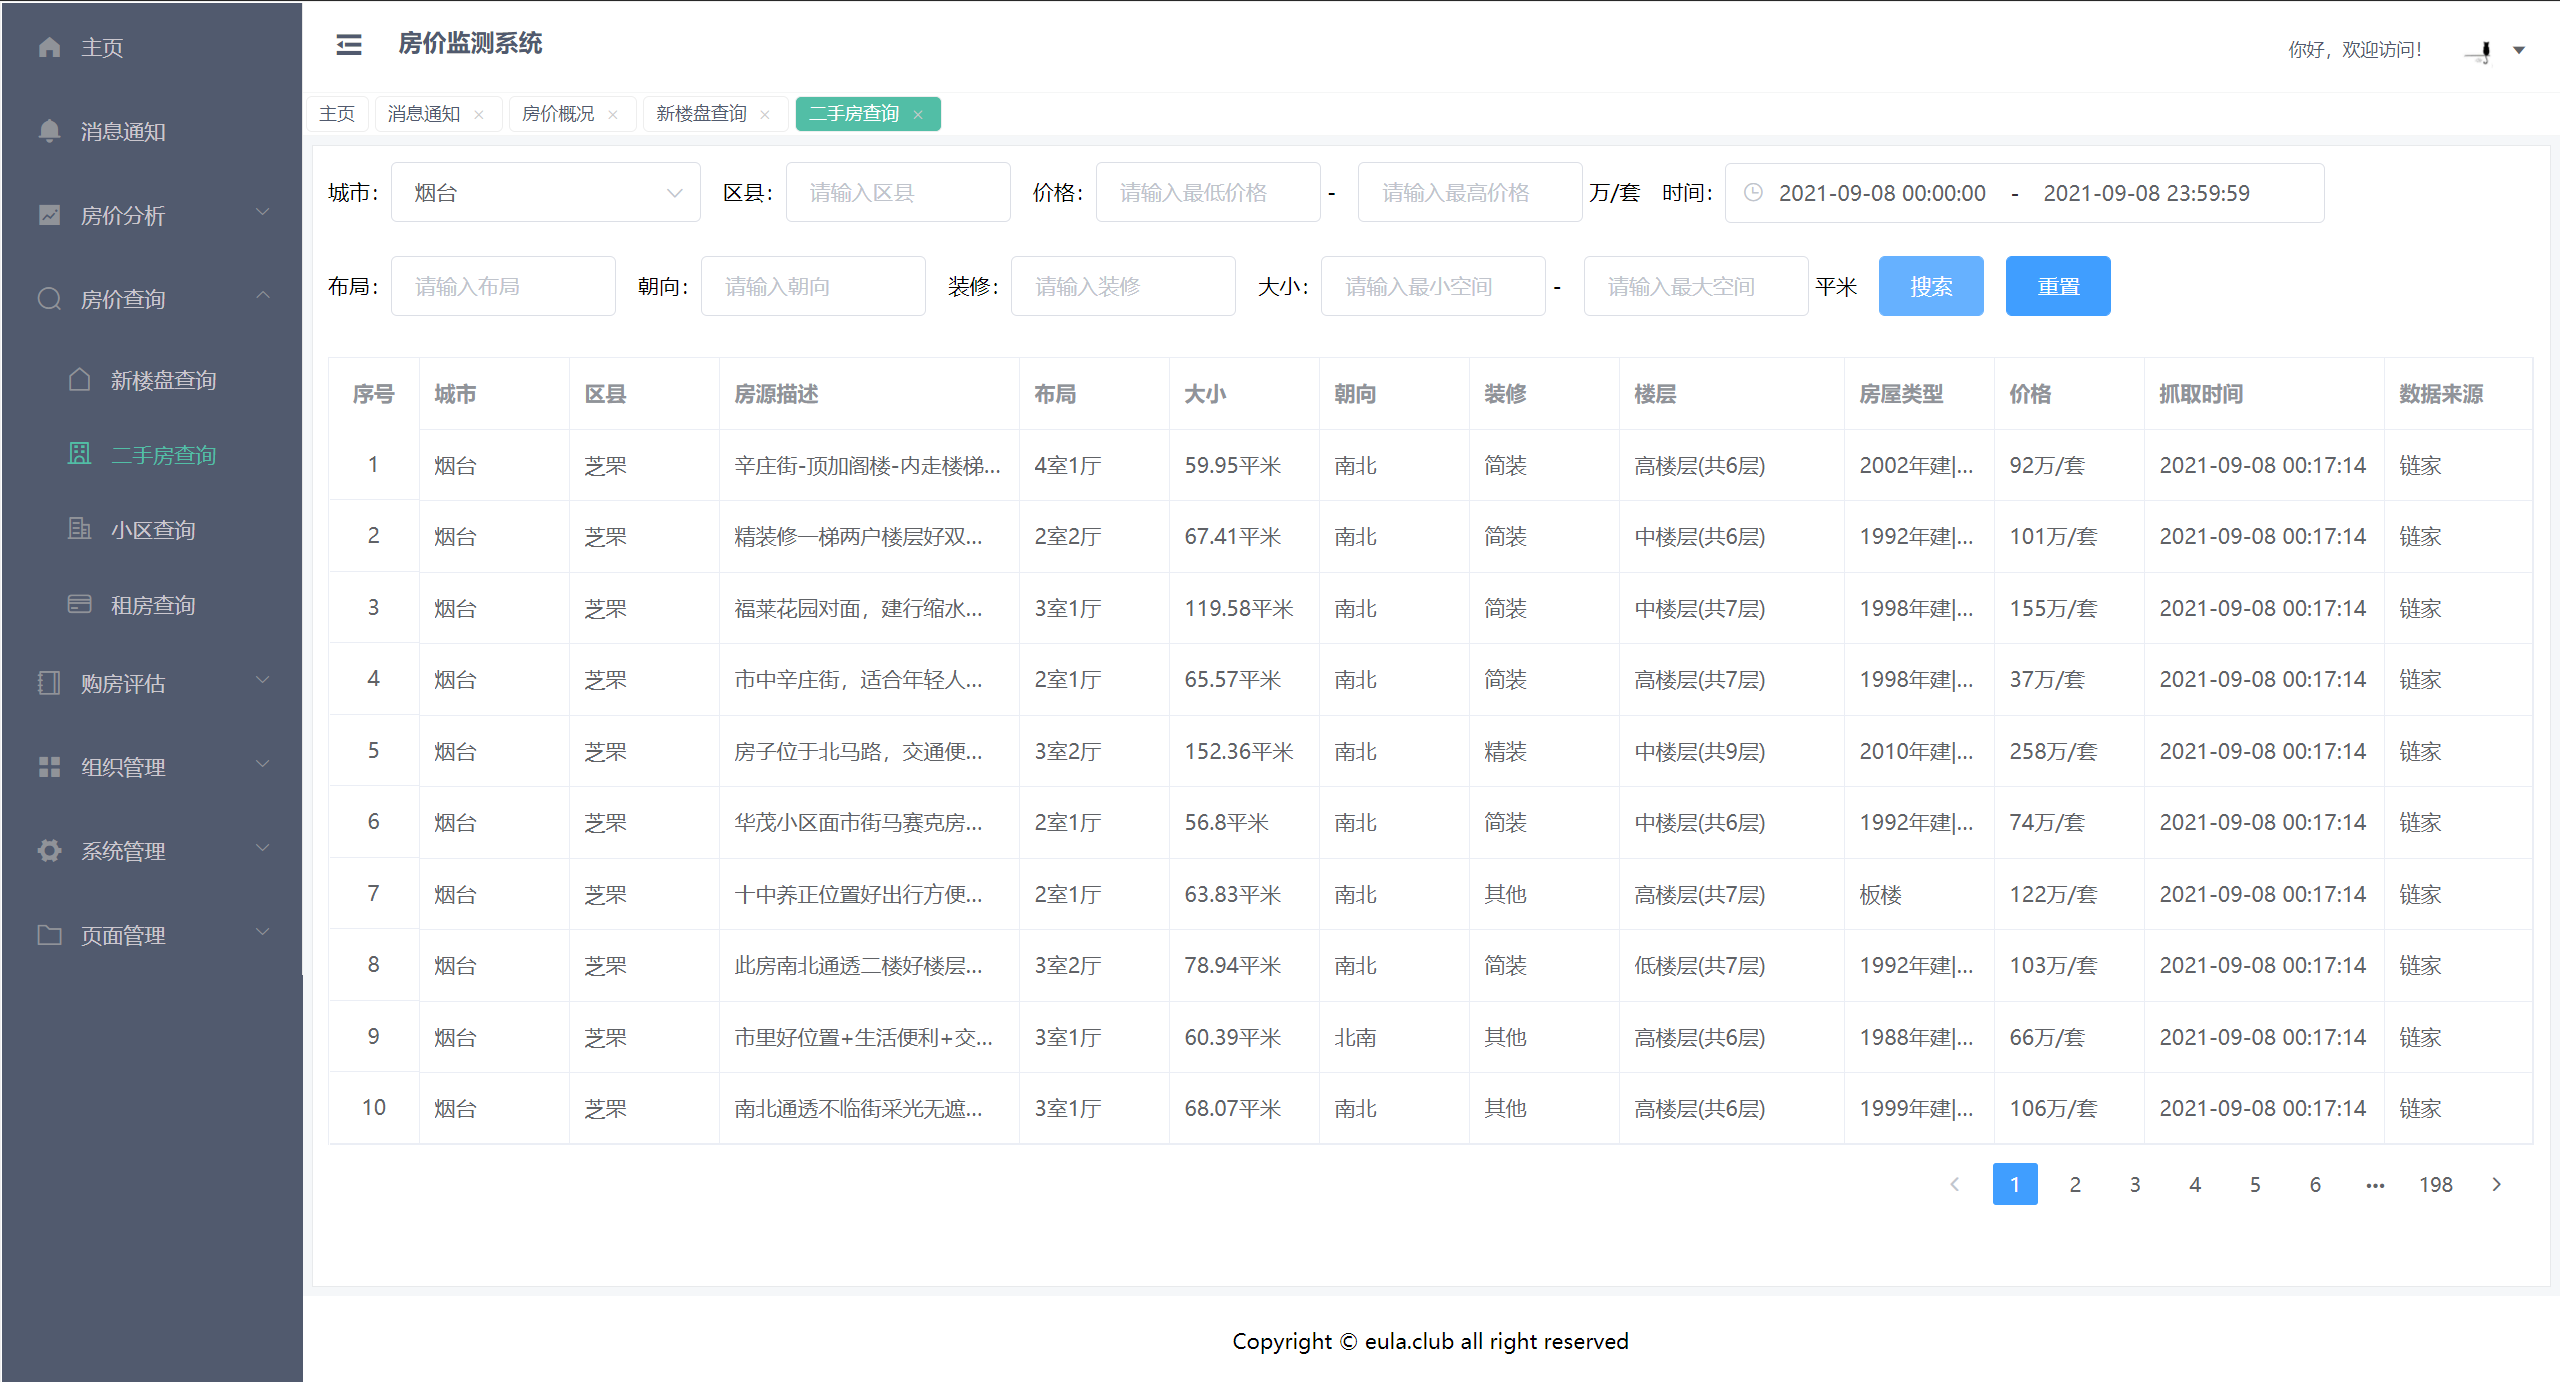Click the 小区查询 building icon
Viewport: 2560px width, 1382px height.
click(80, 529)
